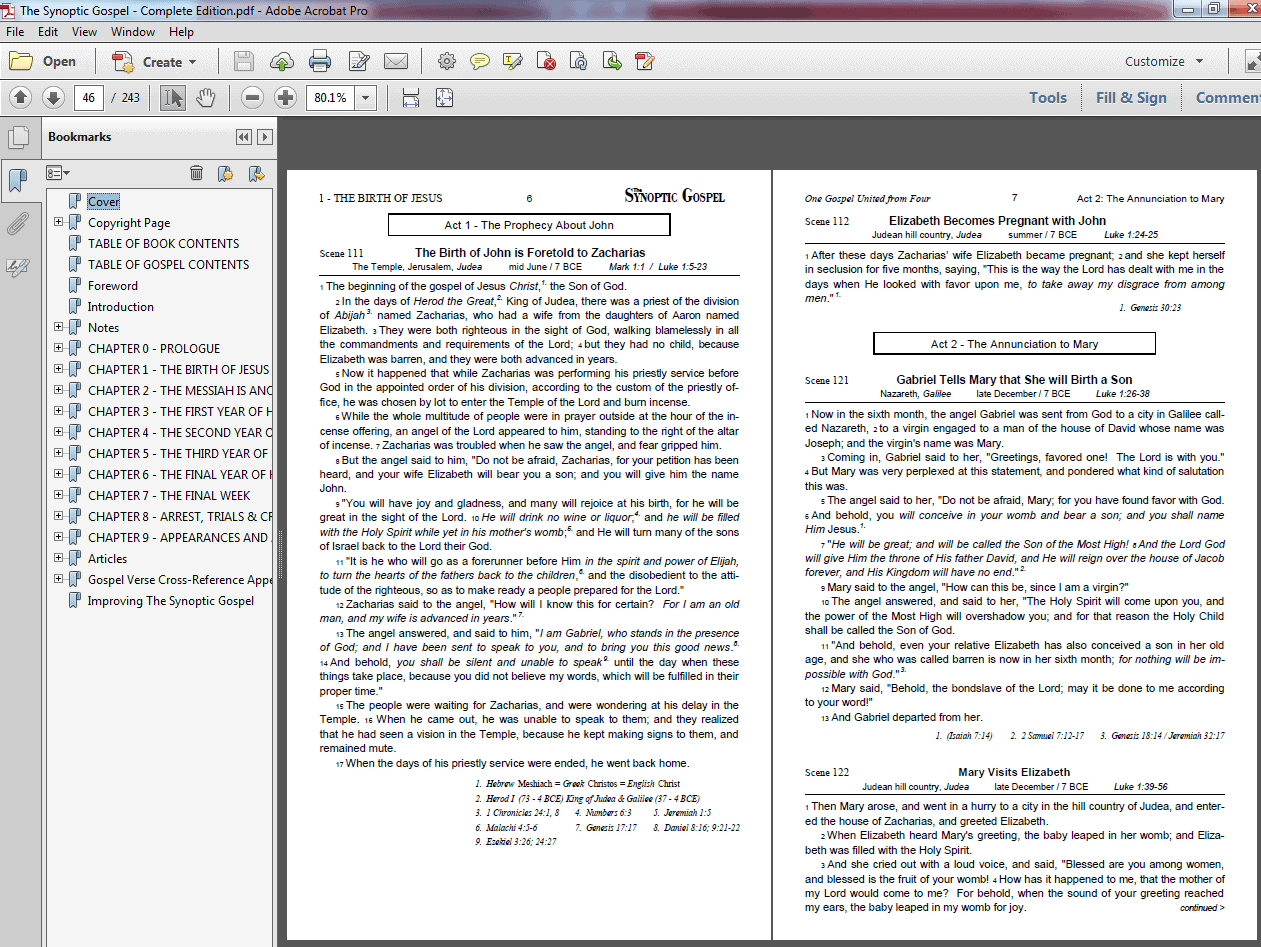1261x947 pixels.
Task: Expand CHAPTER 1 - THE BIRTH OF JESUS
Action: tap(59, 370)
